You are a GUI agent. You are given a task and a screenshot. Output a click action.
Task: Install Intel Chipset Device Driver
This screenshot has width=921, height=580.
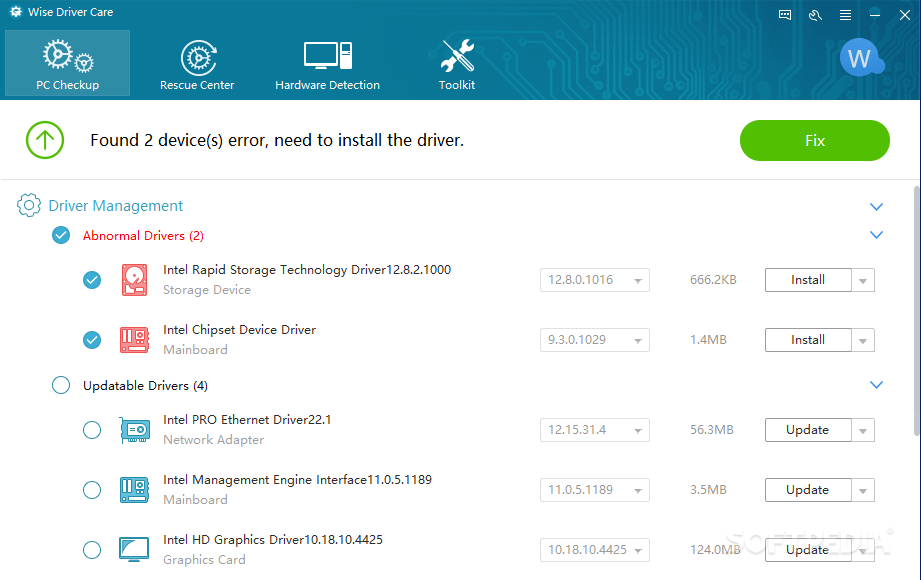[x=808, y=340]
